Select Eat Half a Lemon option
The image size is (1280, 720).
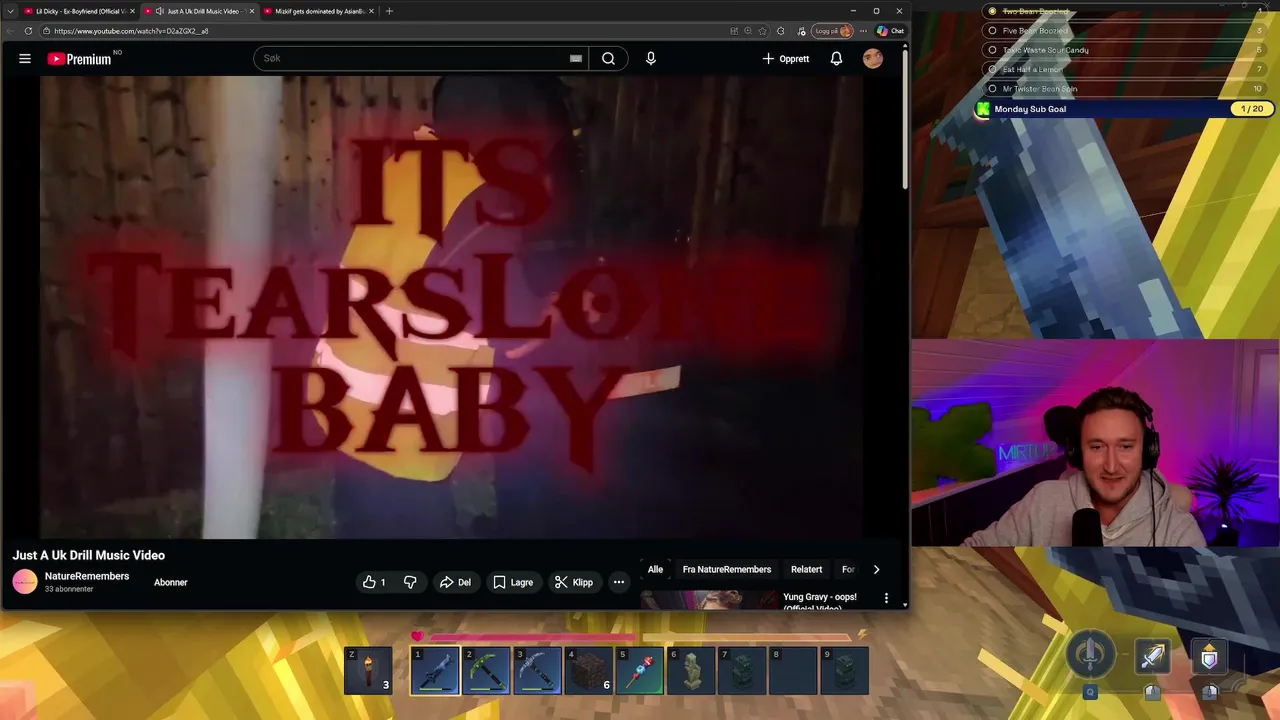[992, 69]
